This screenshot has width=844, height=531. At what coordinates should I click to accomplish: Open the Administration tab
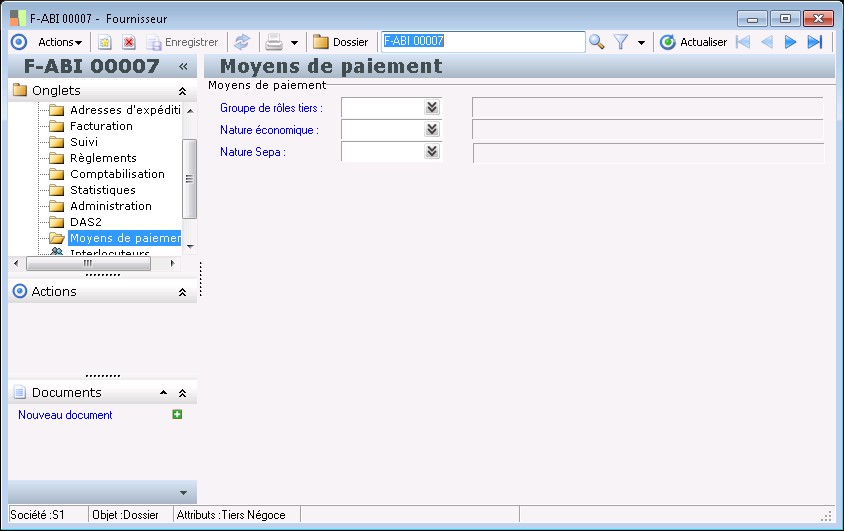111,206
